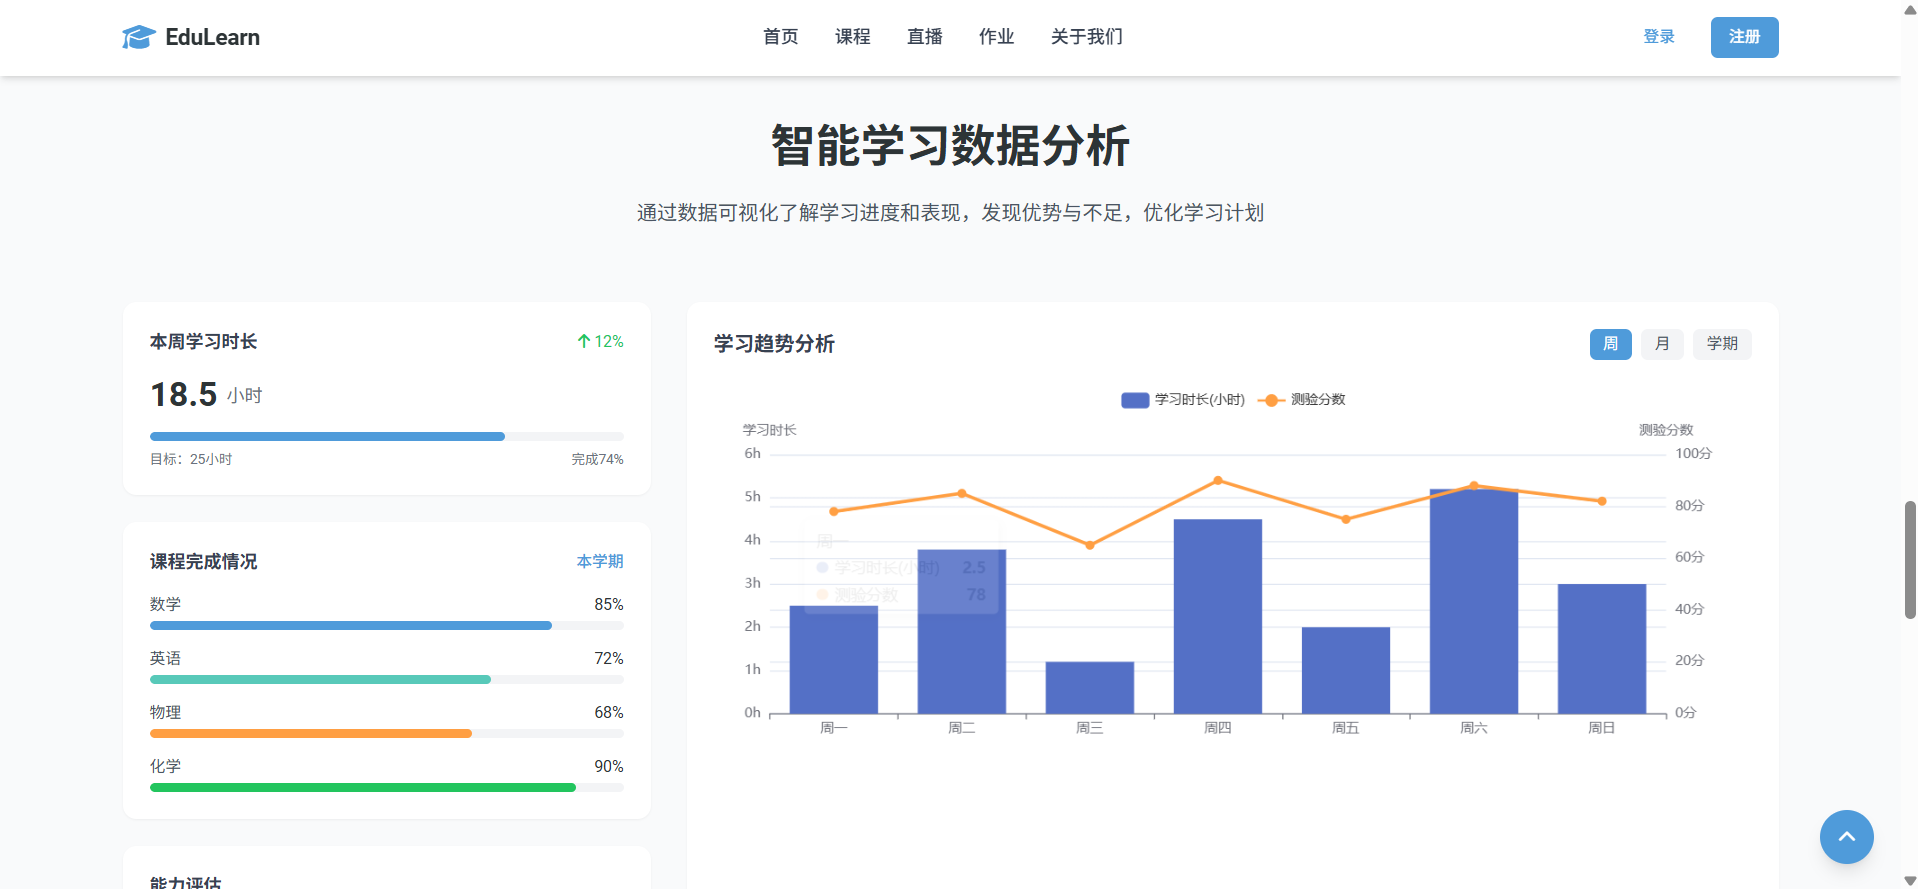Switch the trend chart to 学期 view
1918x889 pixels.
[1721, 344]
